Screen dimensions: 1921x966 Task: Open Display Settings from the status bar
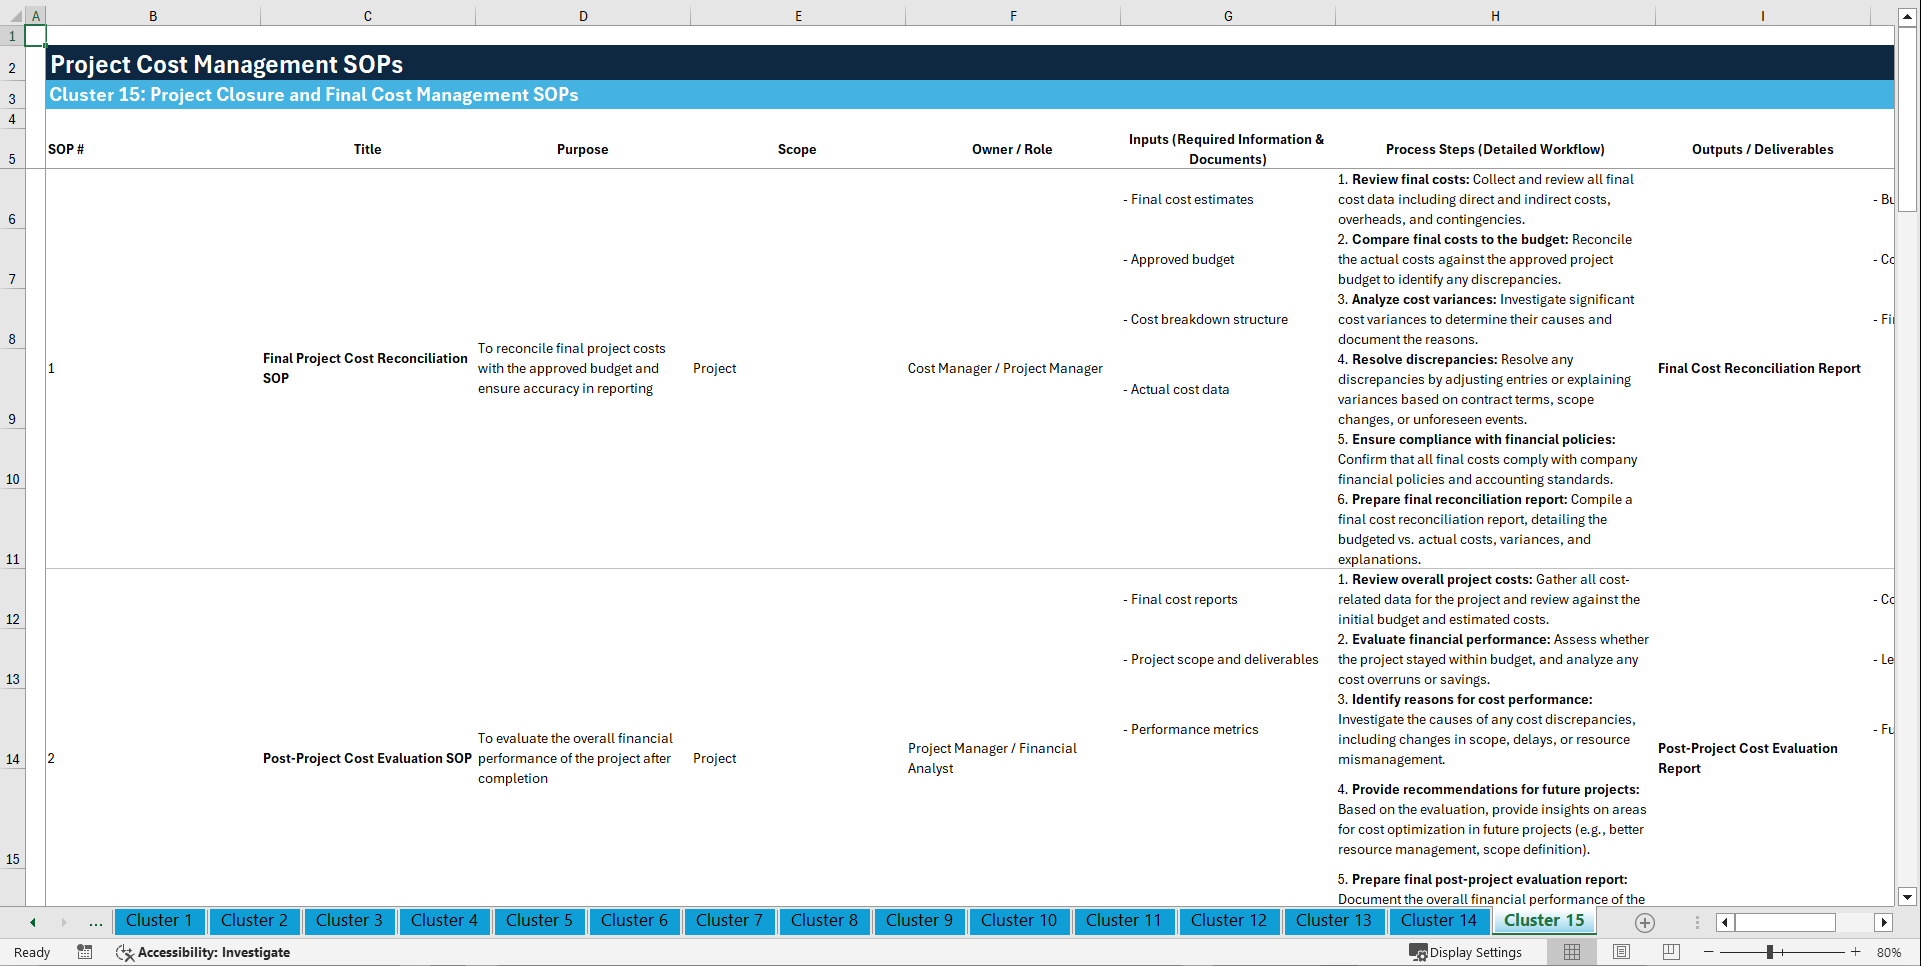tap(1466, 952)
